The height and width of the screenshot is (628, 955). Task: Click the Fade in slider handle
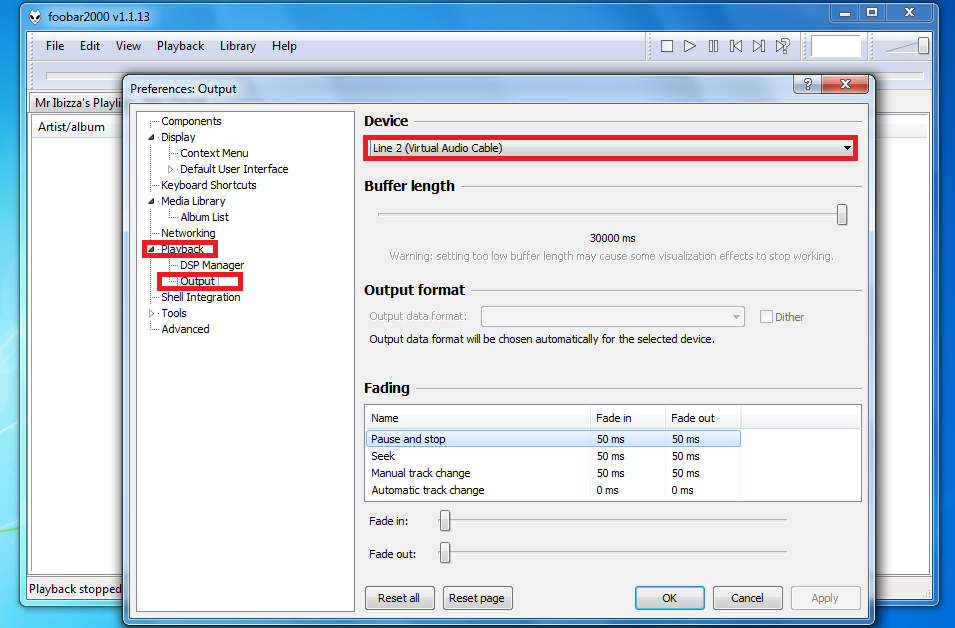[x=445, y=521]
